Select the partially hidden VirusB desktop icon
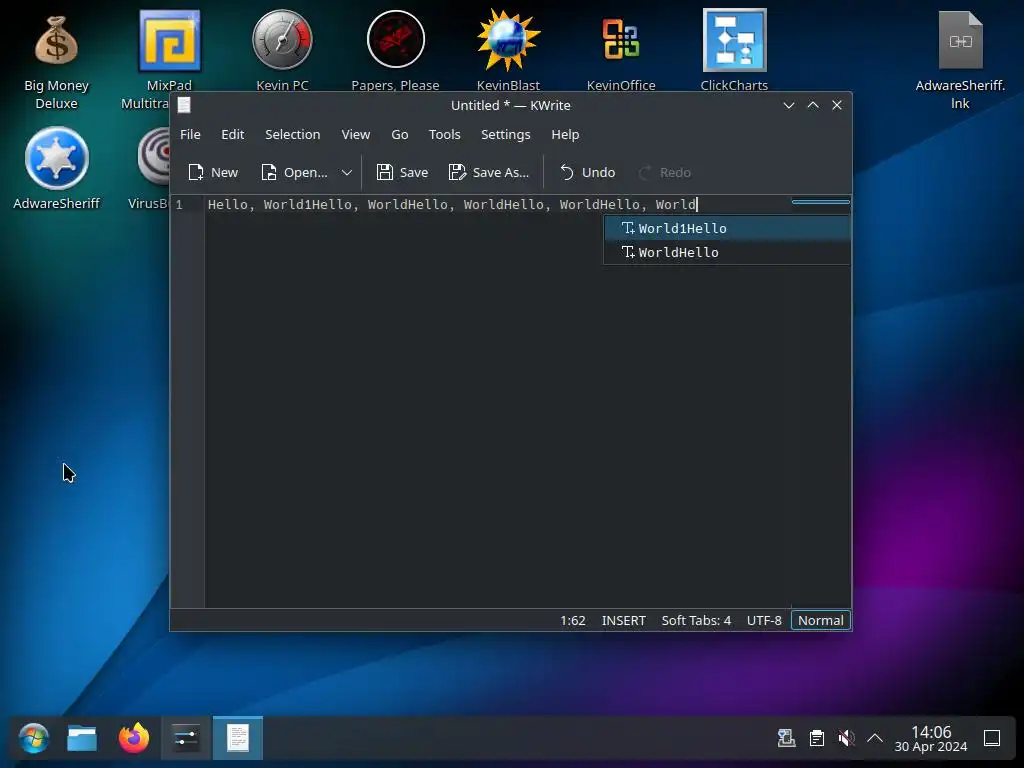Viewport: 1024px width, 768px height. coord(152,168)
